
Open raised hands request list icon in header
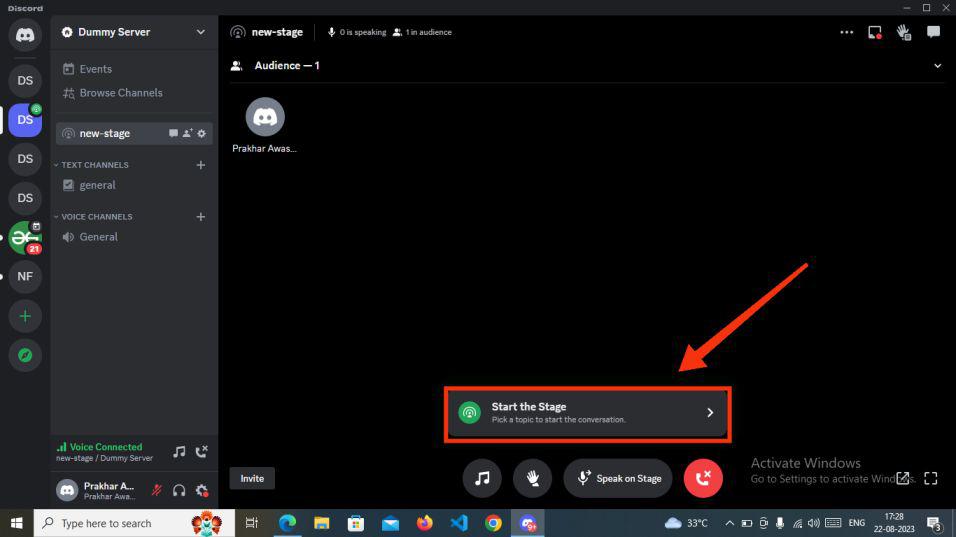click(x=904, y=32)
